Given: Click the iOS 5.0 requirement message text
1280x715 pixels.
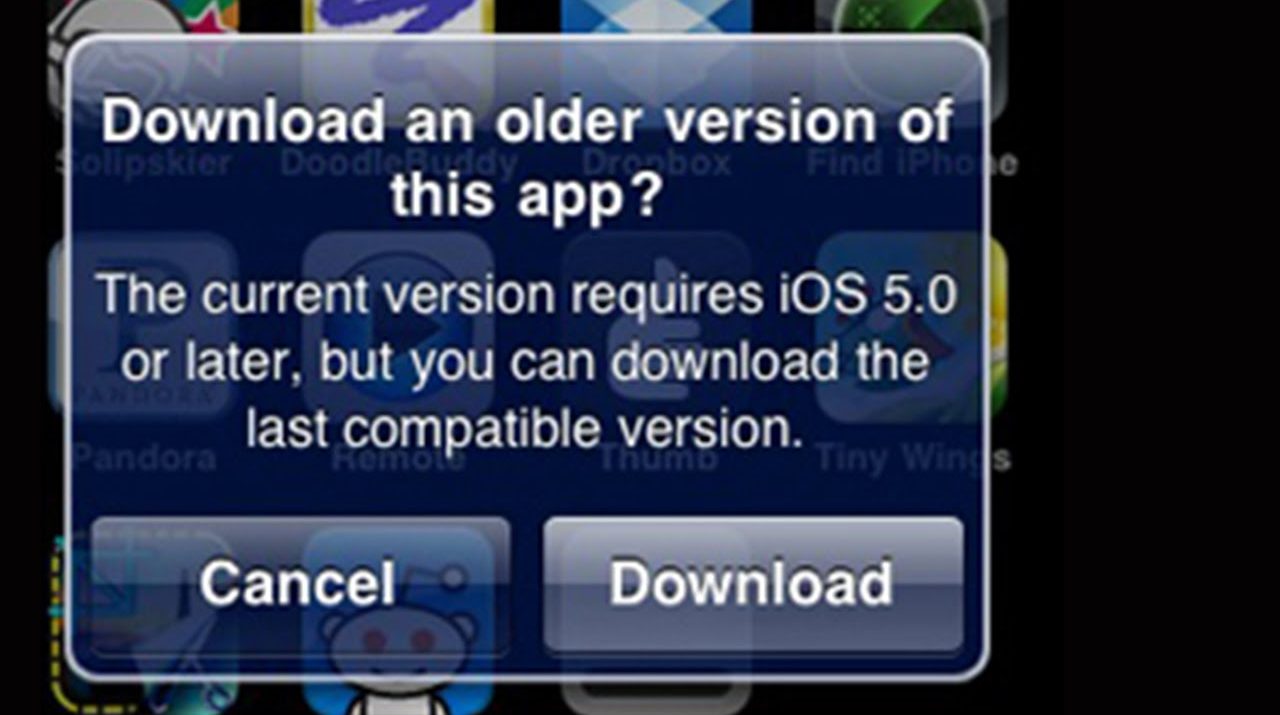Looking at the screenshot, I should click(527, 362).
